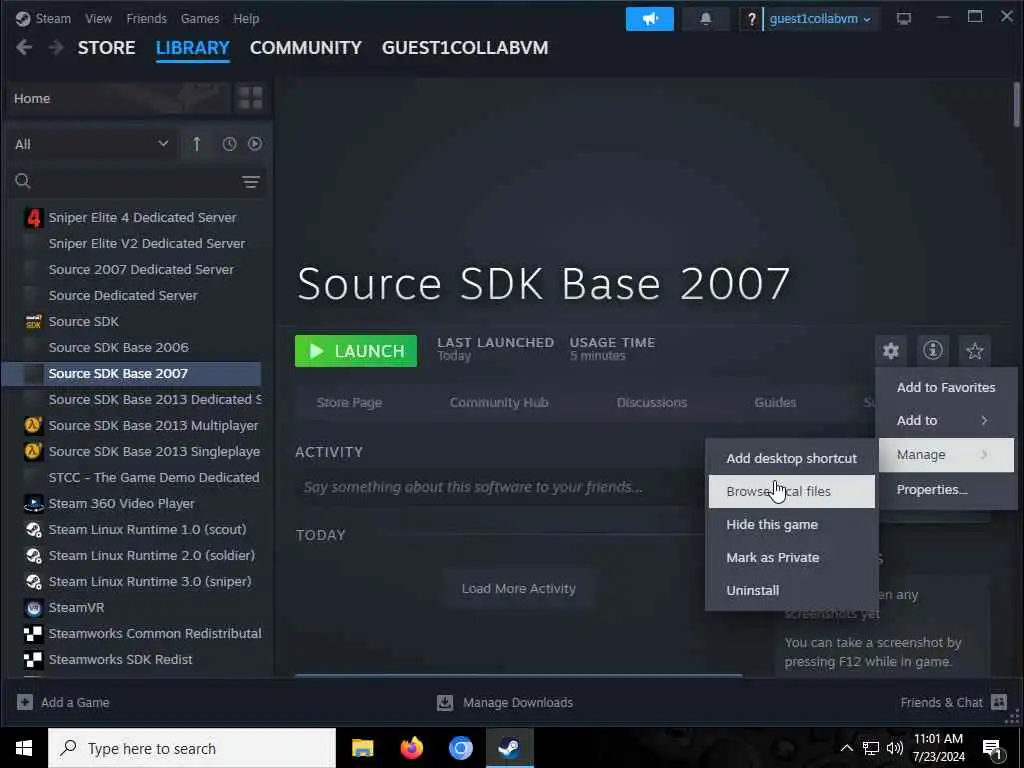Select Mark as Private

click(x=792, y=558)
